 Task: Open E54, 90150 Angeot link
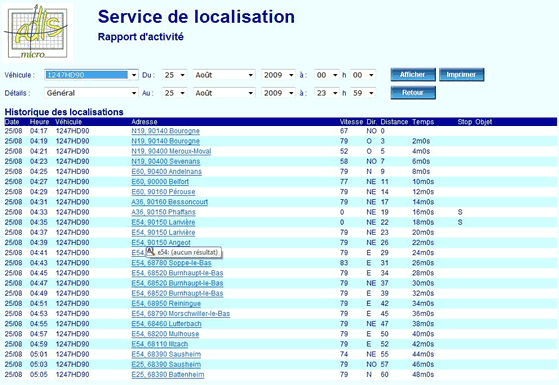point(161,243)
